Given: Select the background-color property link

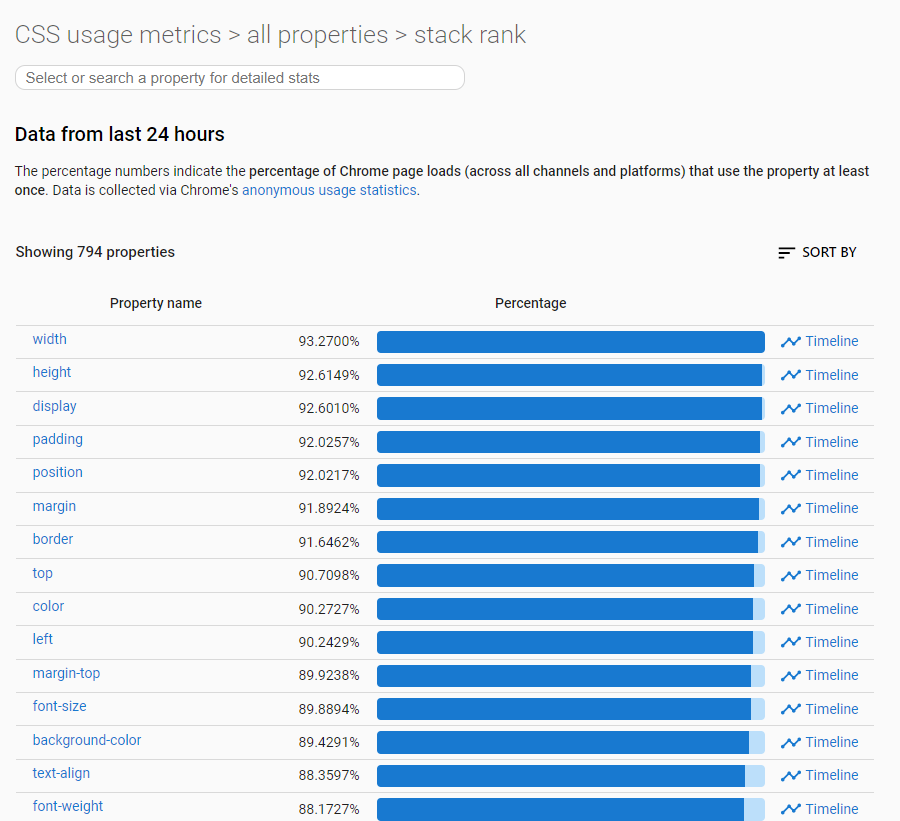Looking at the screenshot, I should tap(87, 741).
